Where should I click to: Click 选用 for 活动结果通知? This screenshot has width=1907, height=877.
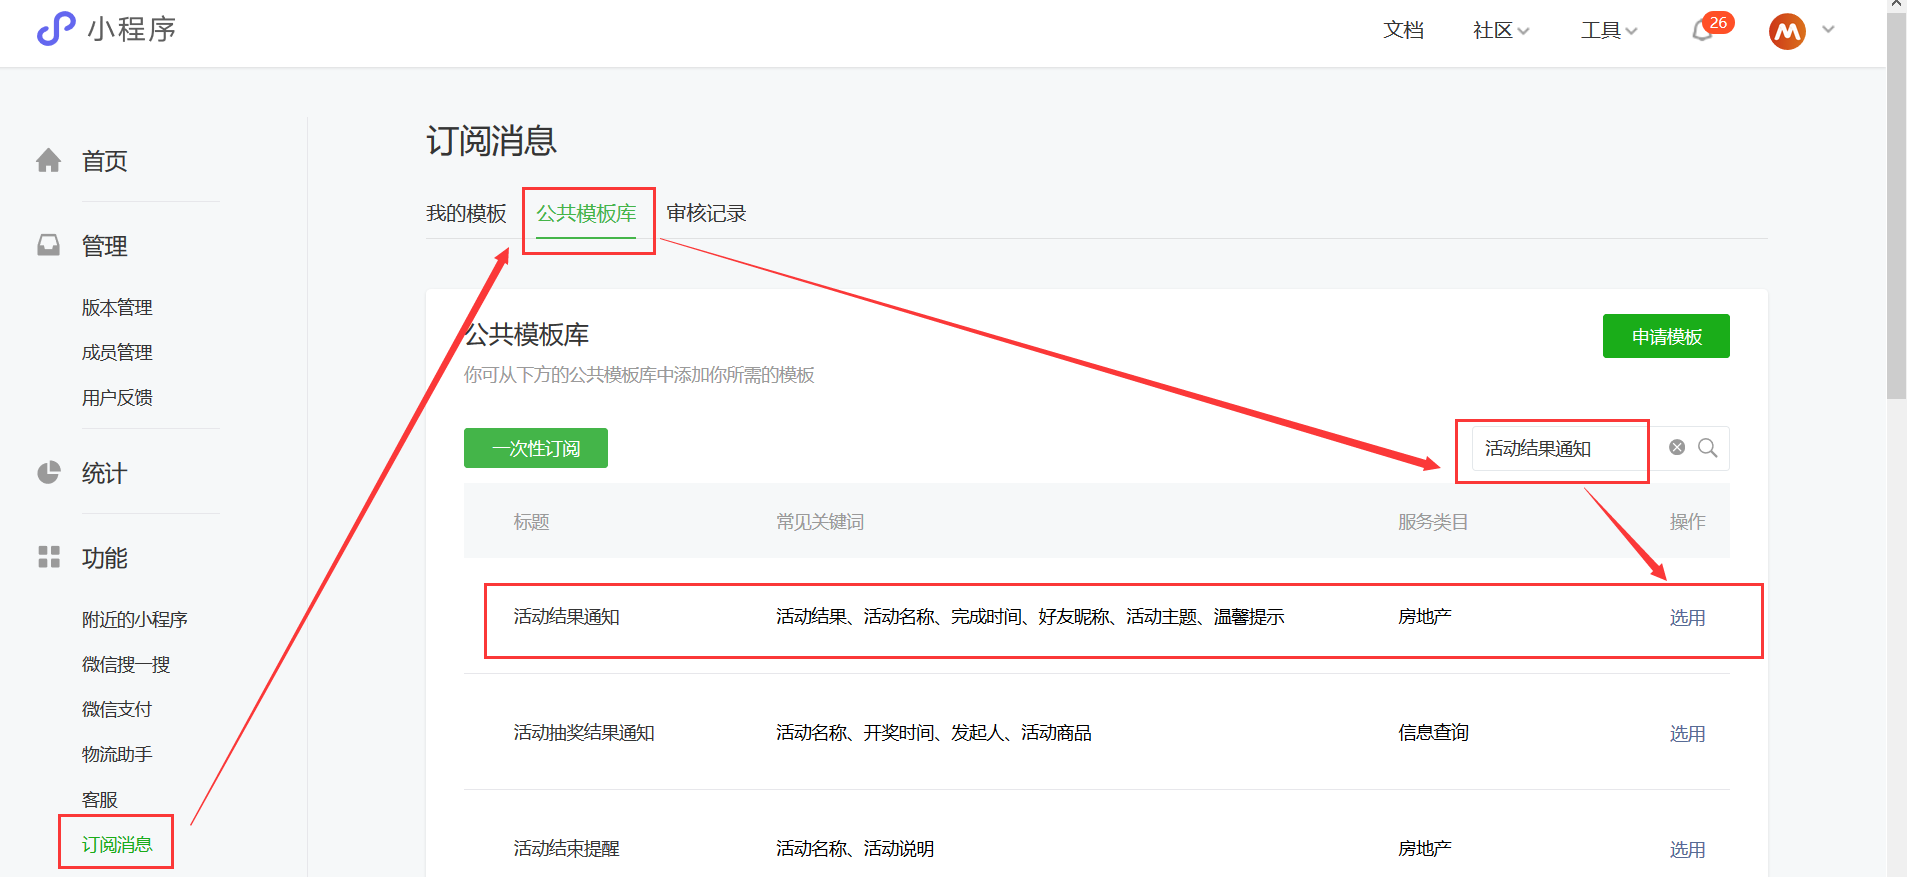pyautogui.click(x=1687, y=618)
